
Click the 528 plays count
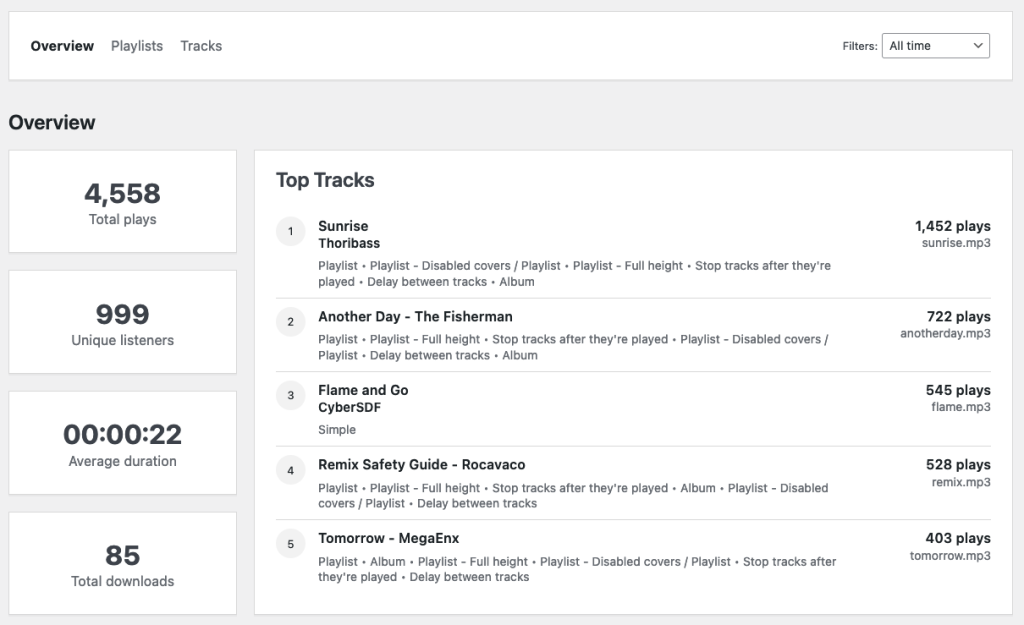[x=958, y=464]
